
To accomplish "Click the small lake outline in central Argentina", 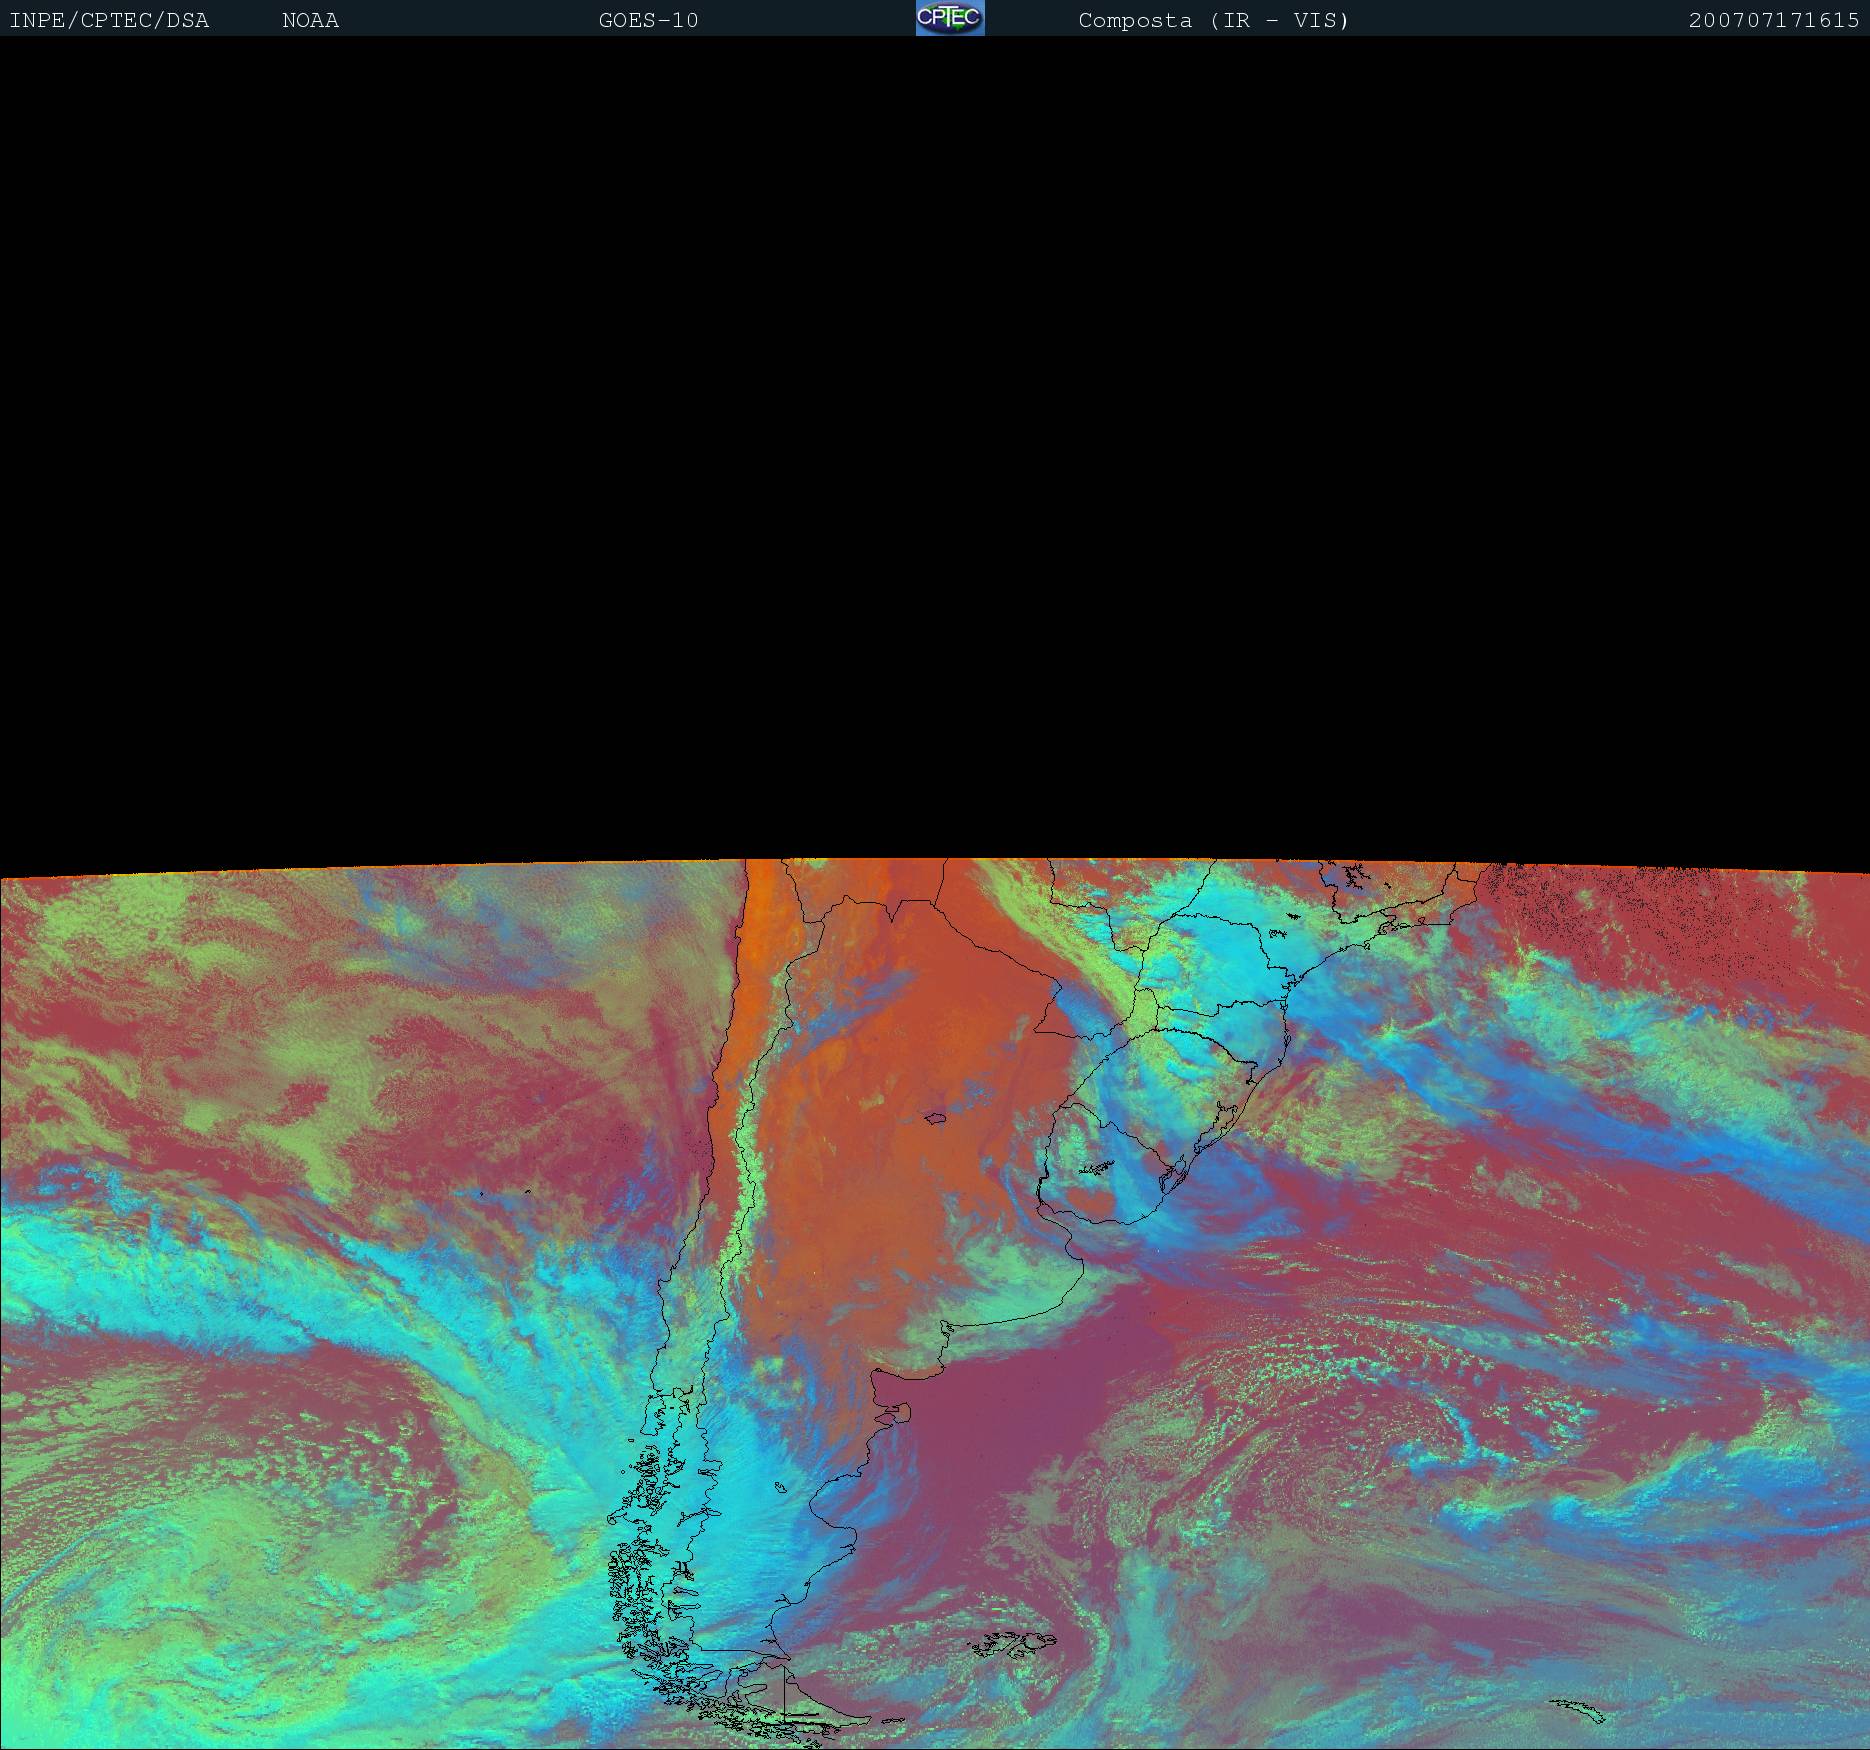I will [936, 1118].
